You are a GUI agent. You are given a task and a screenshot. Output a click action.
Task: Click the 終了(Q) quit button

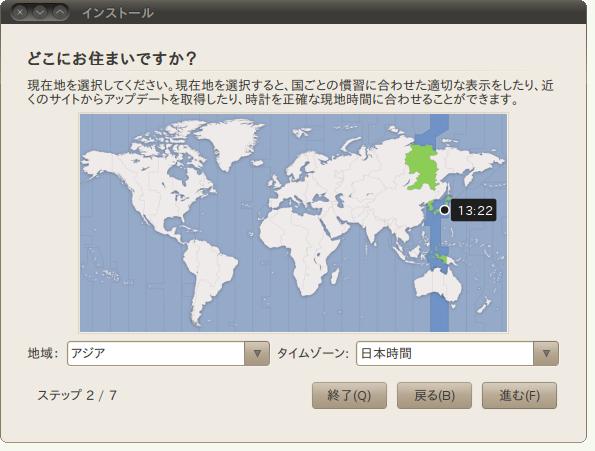349,396
